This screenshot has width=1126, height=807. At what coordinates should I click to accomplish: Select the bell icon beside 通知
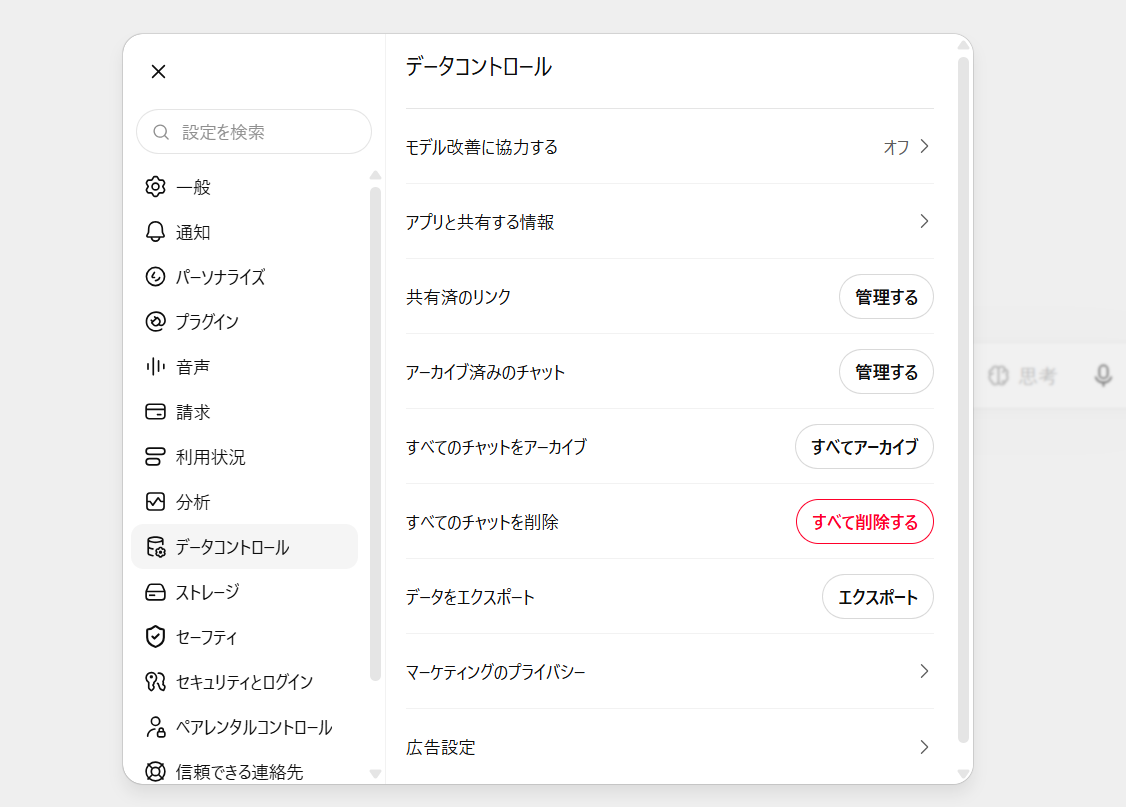coord(155,232)
